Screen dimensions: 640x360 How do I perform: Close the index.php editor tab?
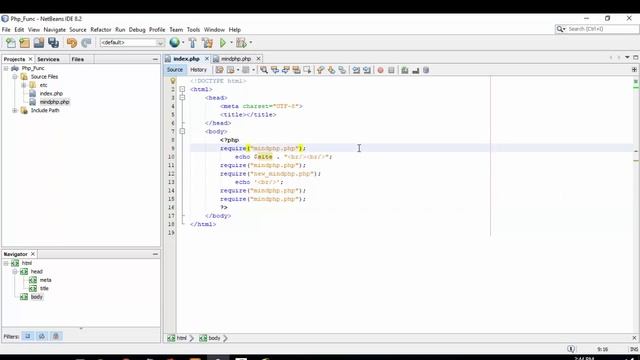pyautogui.click(x=207, y=59)
